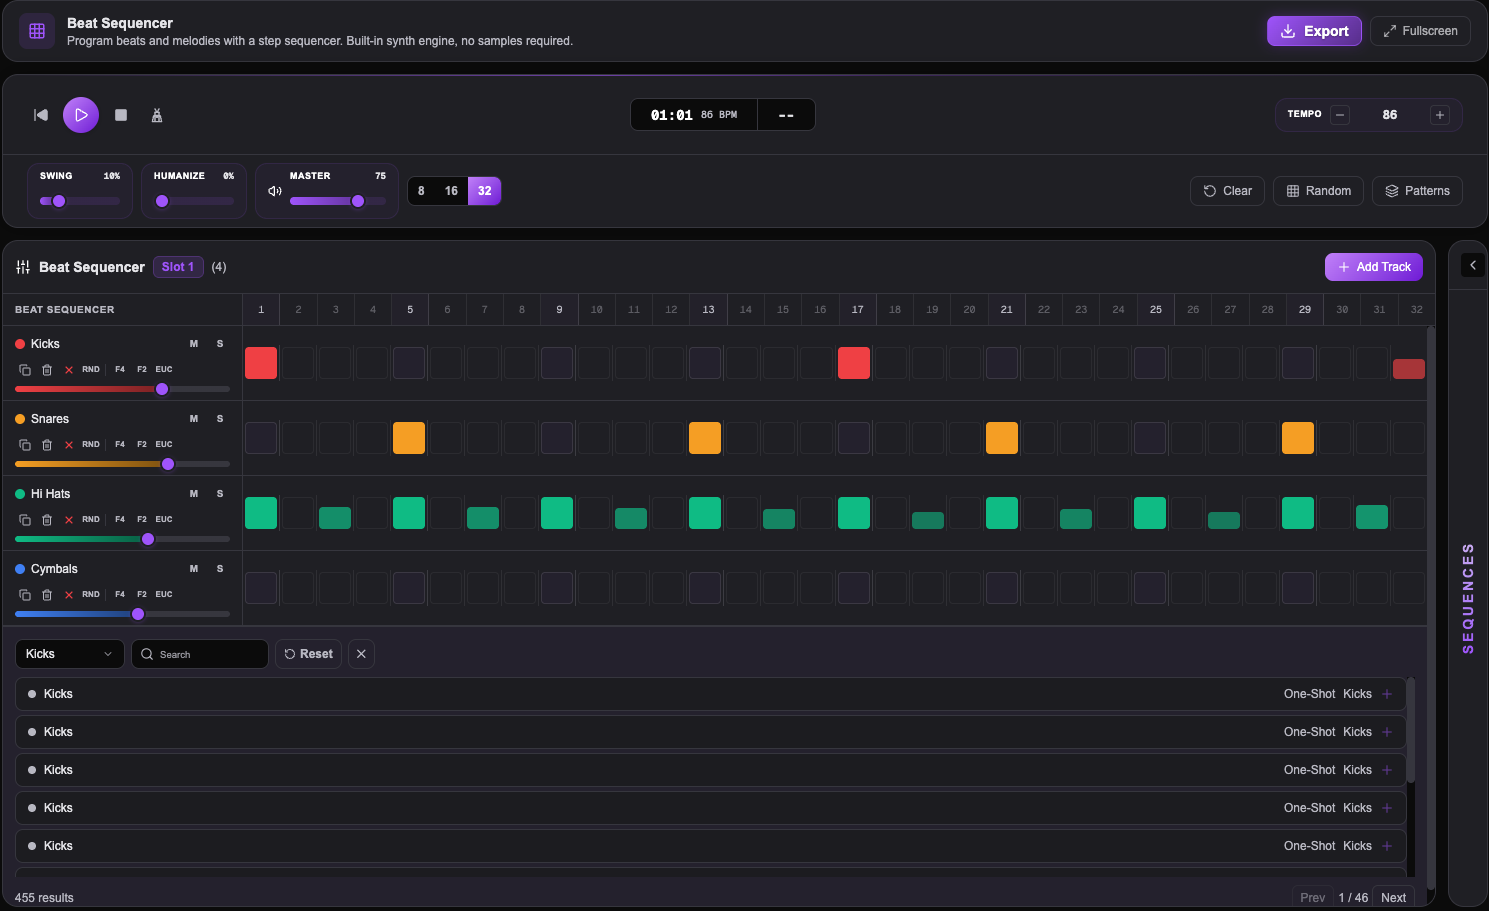
Task: Solo the Hi Hats track
Action: point(220,494)
